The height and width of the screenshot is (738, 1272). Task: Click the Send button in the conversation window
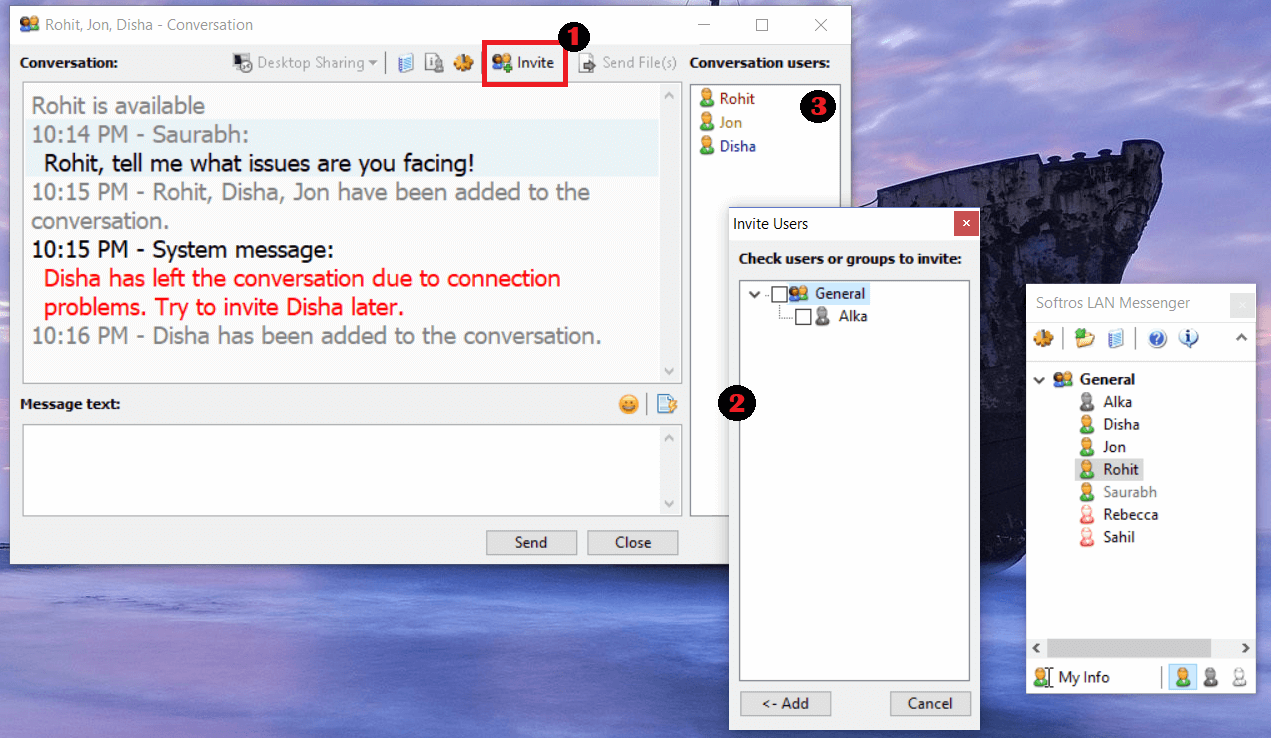531,543
